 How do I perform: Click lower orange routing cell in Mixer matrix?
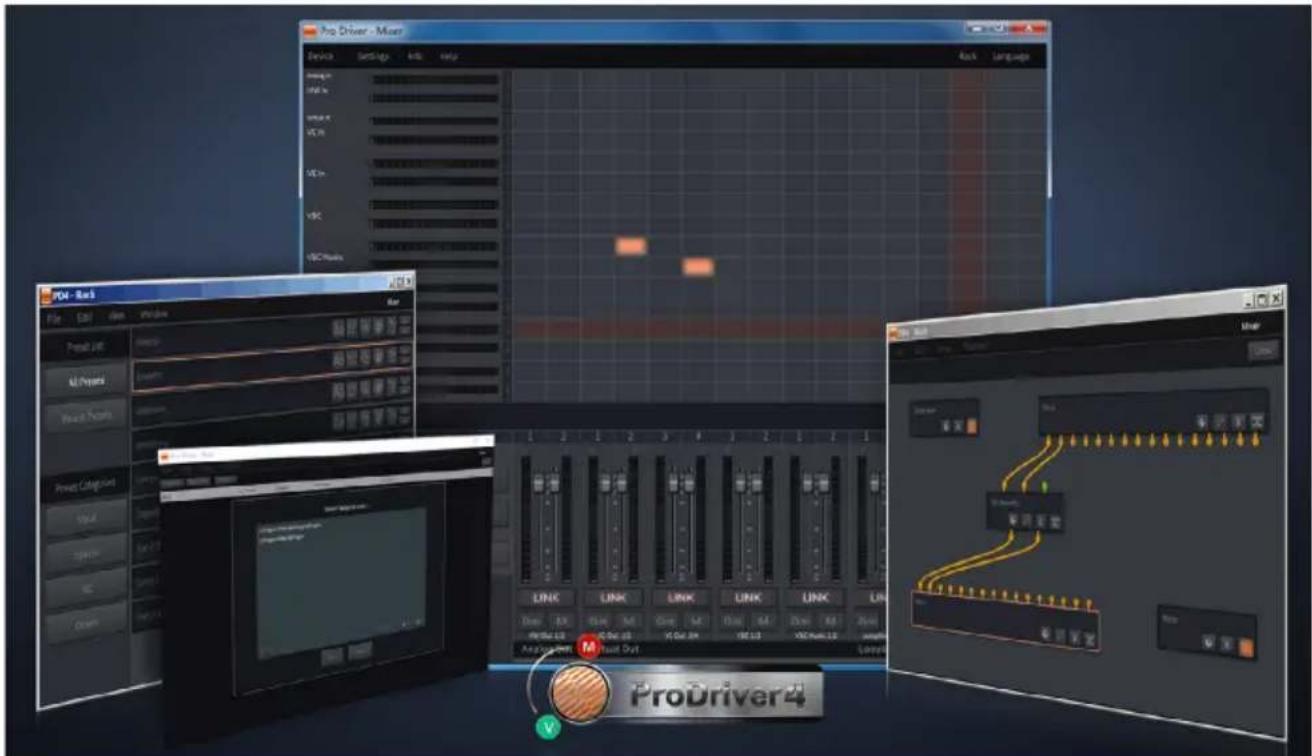tap(698, 267)
